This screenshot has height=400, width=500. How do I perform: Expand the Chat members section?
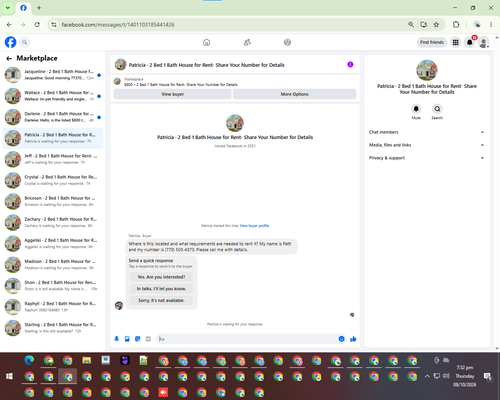[426, 132]
